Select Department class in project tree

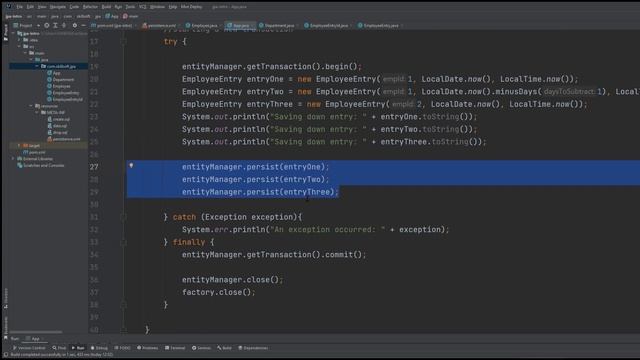pyautogui.click(x=61, y=80)
